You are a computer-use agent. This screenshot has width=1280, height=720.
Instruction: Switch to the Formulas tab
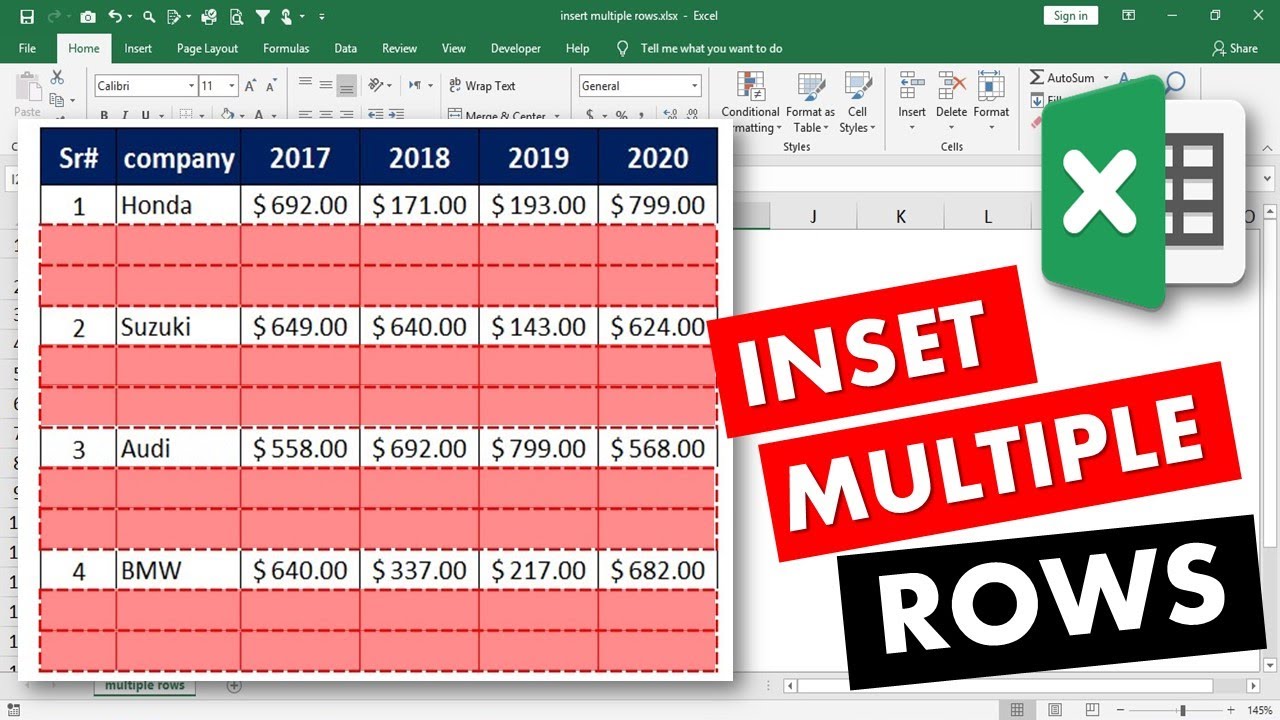click(x=286, y=48)
